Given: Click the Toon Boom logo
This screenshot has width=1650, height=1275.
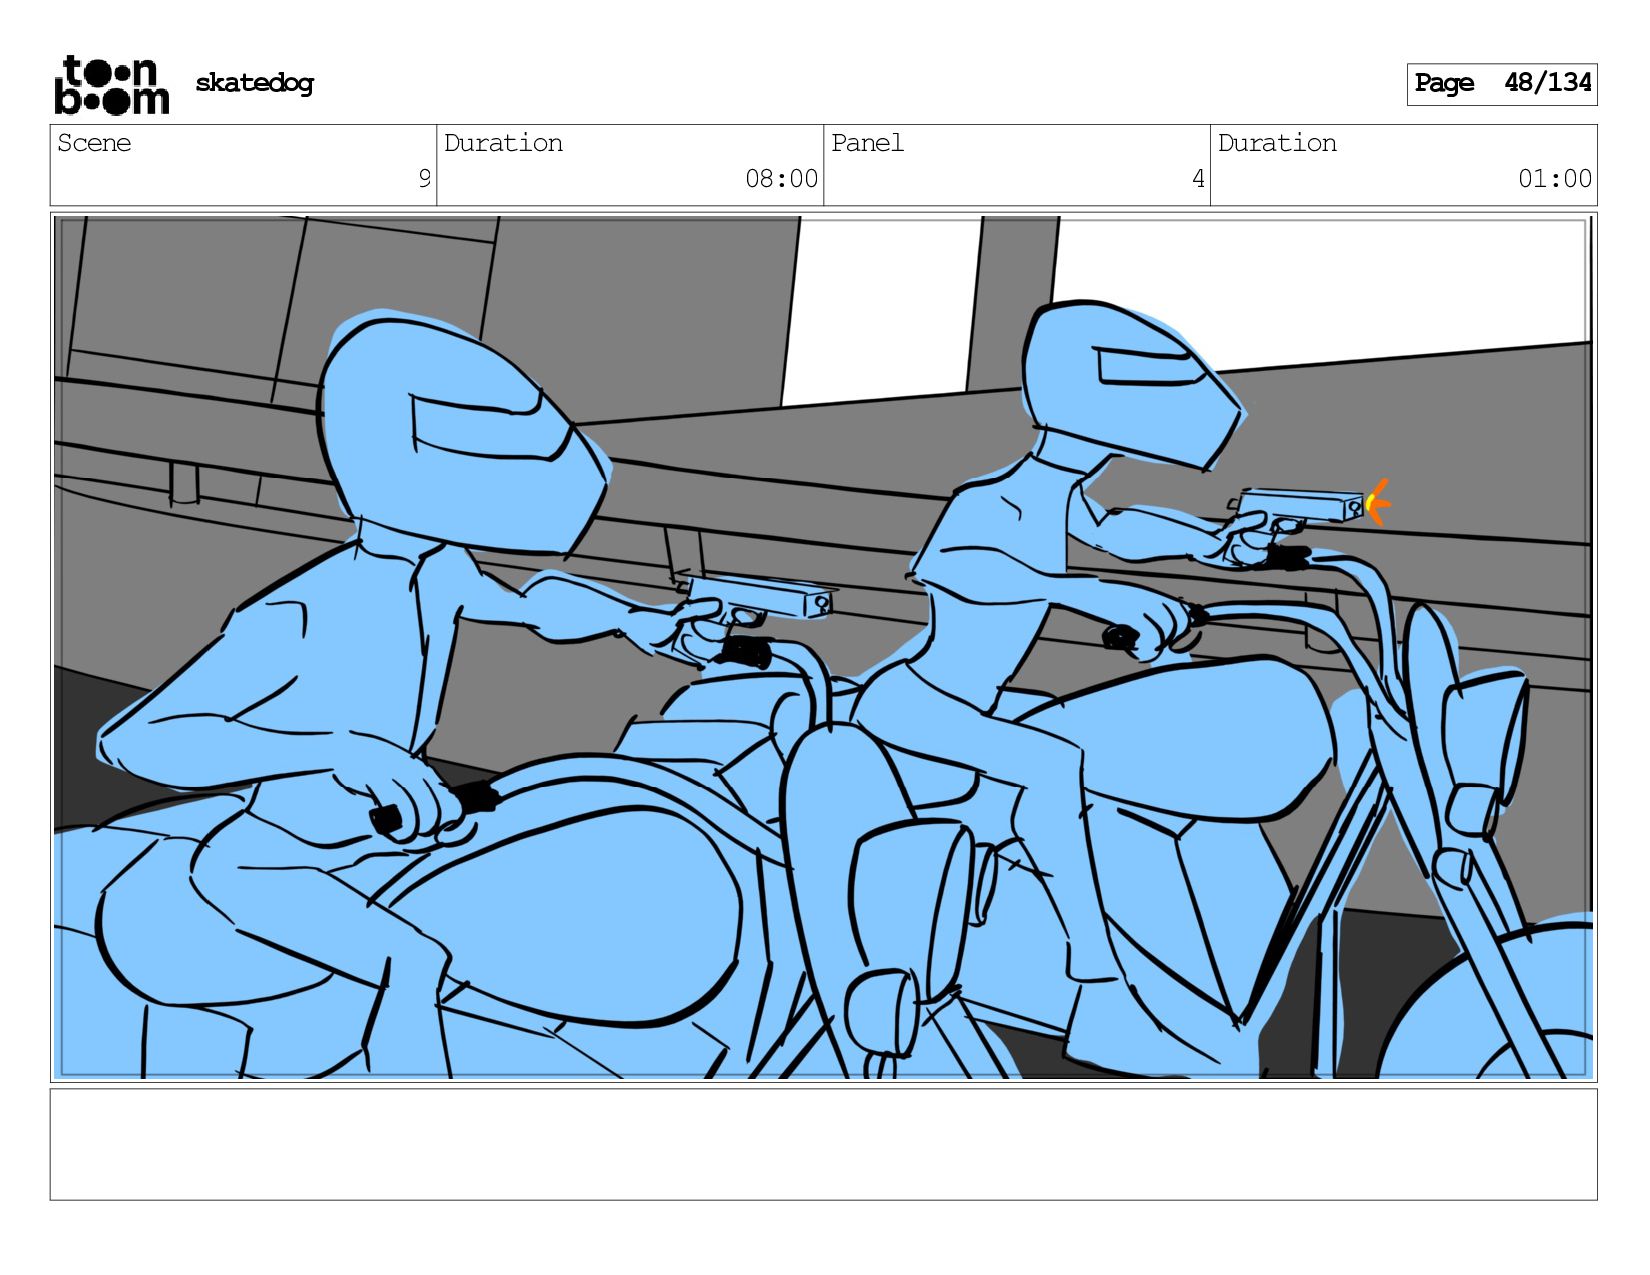Looking at the screenshot, I should point(111,84).
